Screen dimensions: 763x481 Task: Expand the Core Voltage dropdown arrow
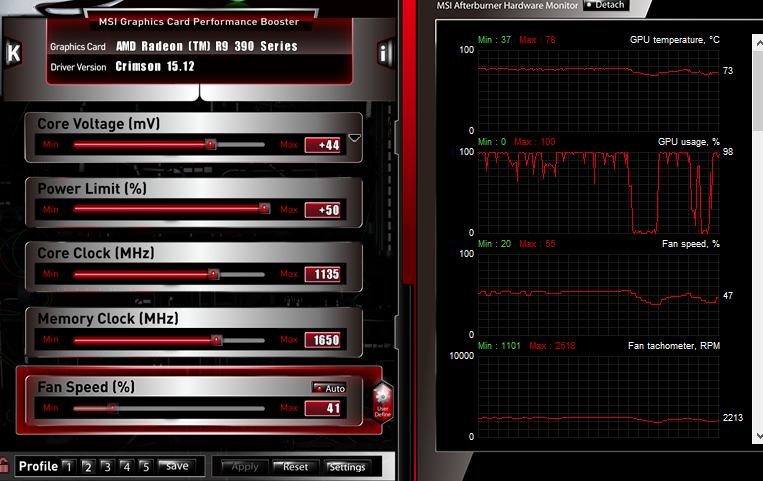point(355,138)
